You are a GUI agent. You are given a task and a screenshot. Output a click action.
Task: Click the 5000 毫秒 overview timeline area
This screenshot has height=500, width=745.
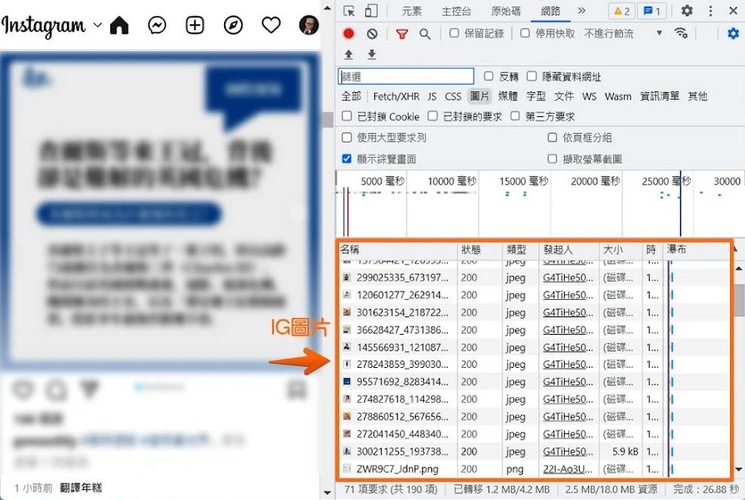[x=382, y=181]
